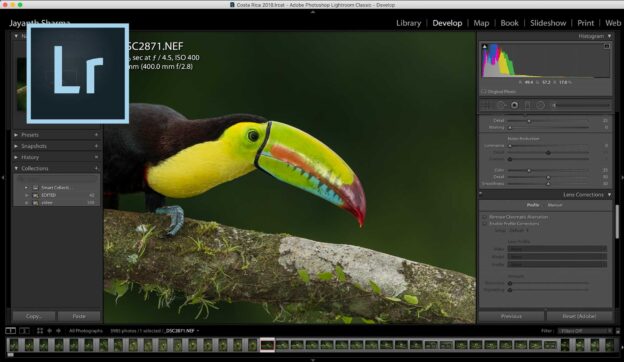Toggle the filter switch at filmstrip right

coord(618,331)
